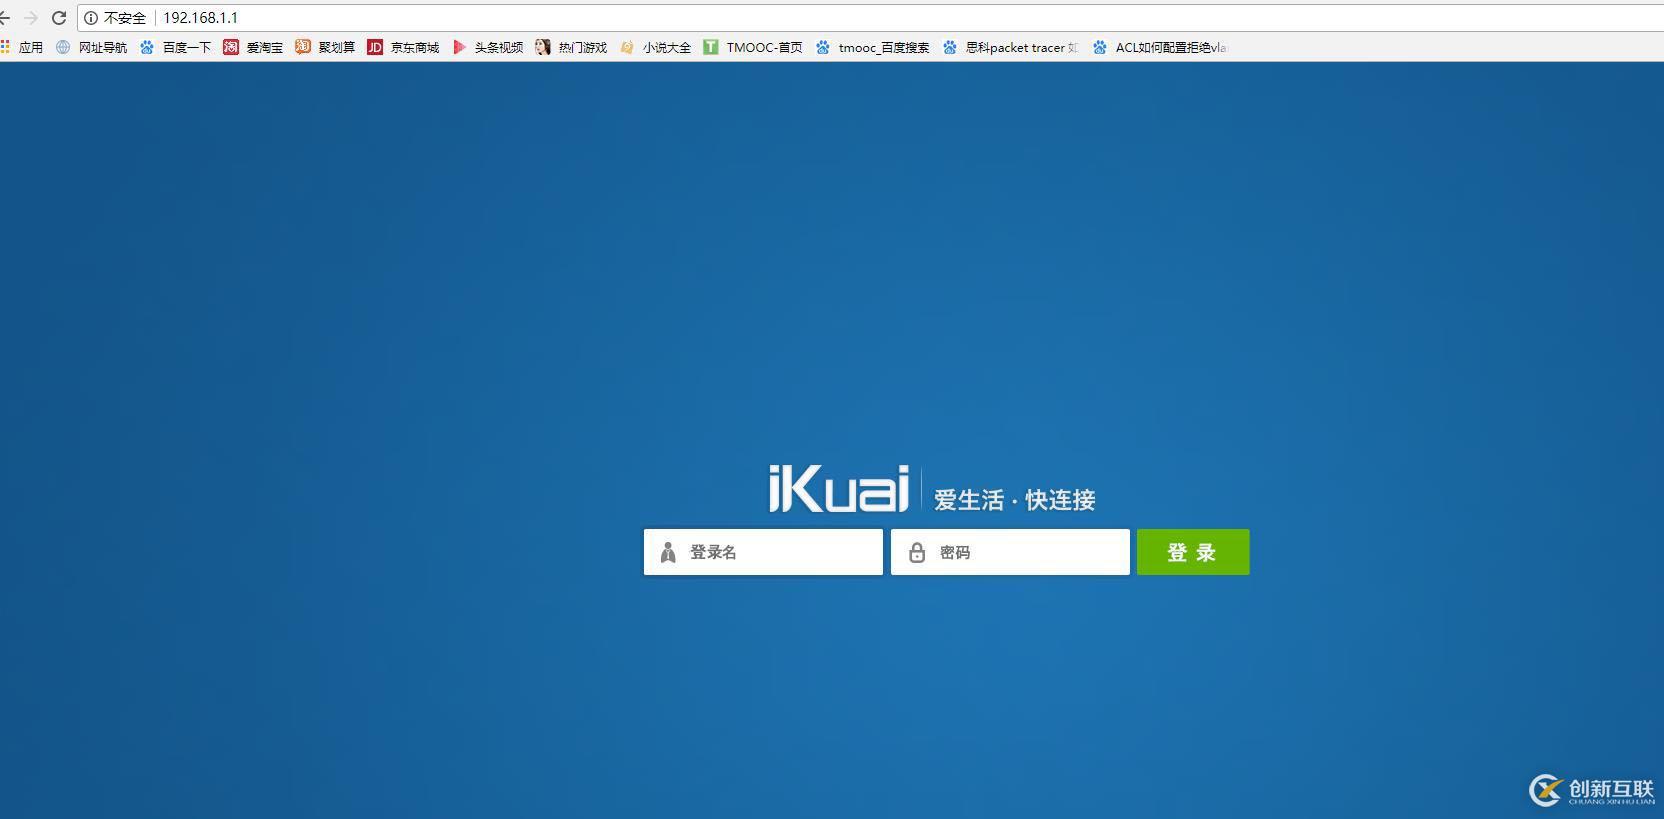1664x819 pixels.
Task: Click the user icon in the 登录名 field
Action: [x=668, y=552]
